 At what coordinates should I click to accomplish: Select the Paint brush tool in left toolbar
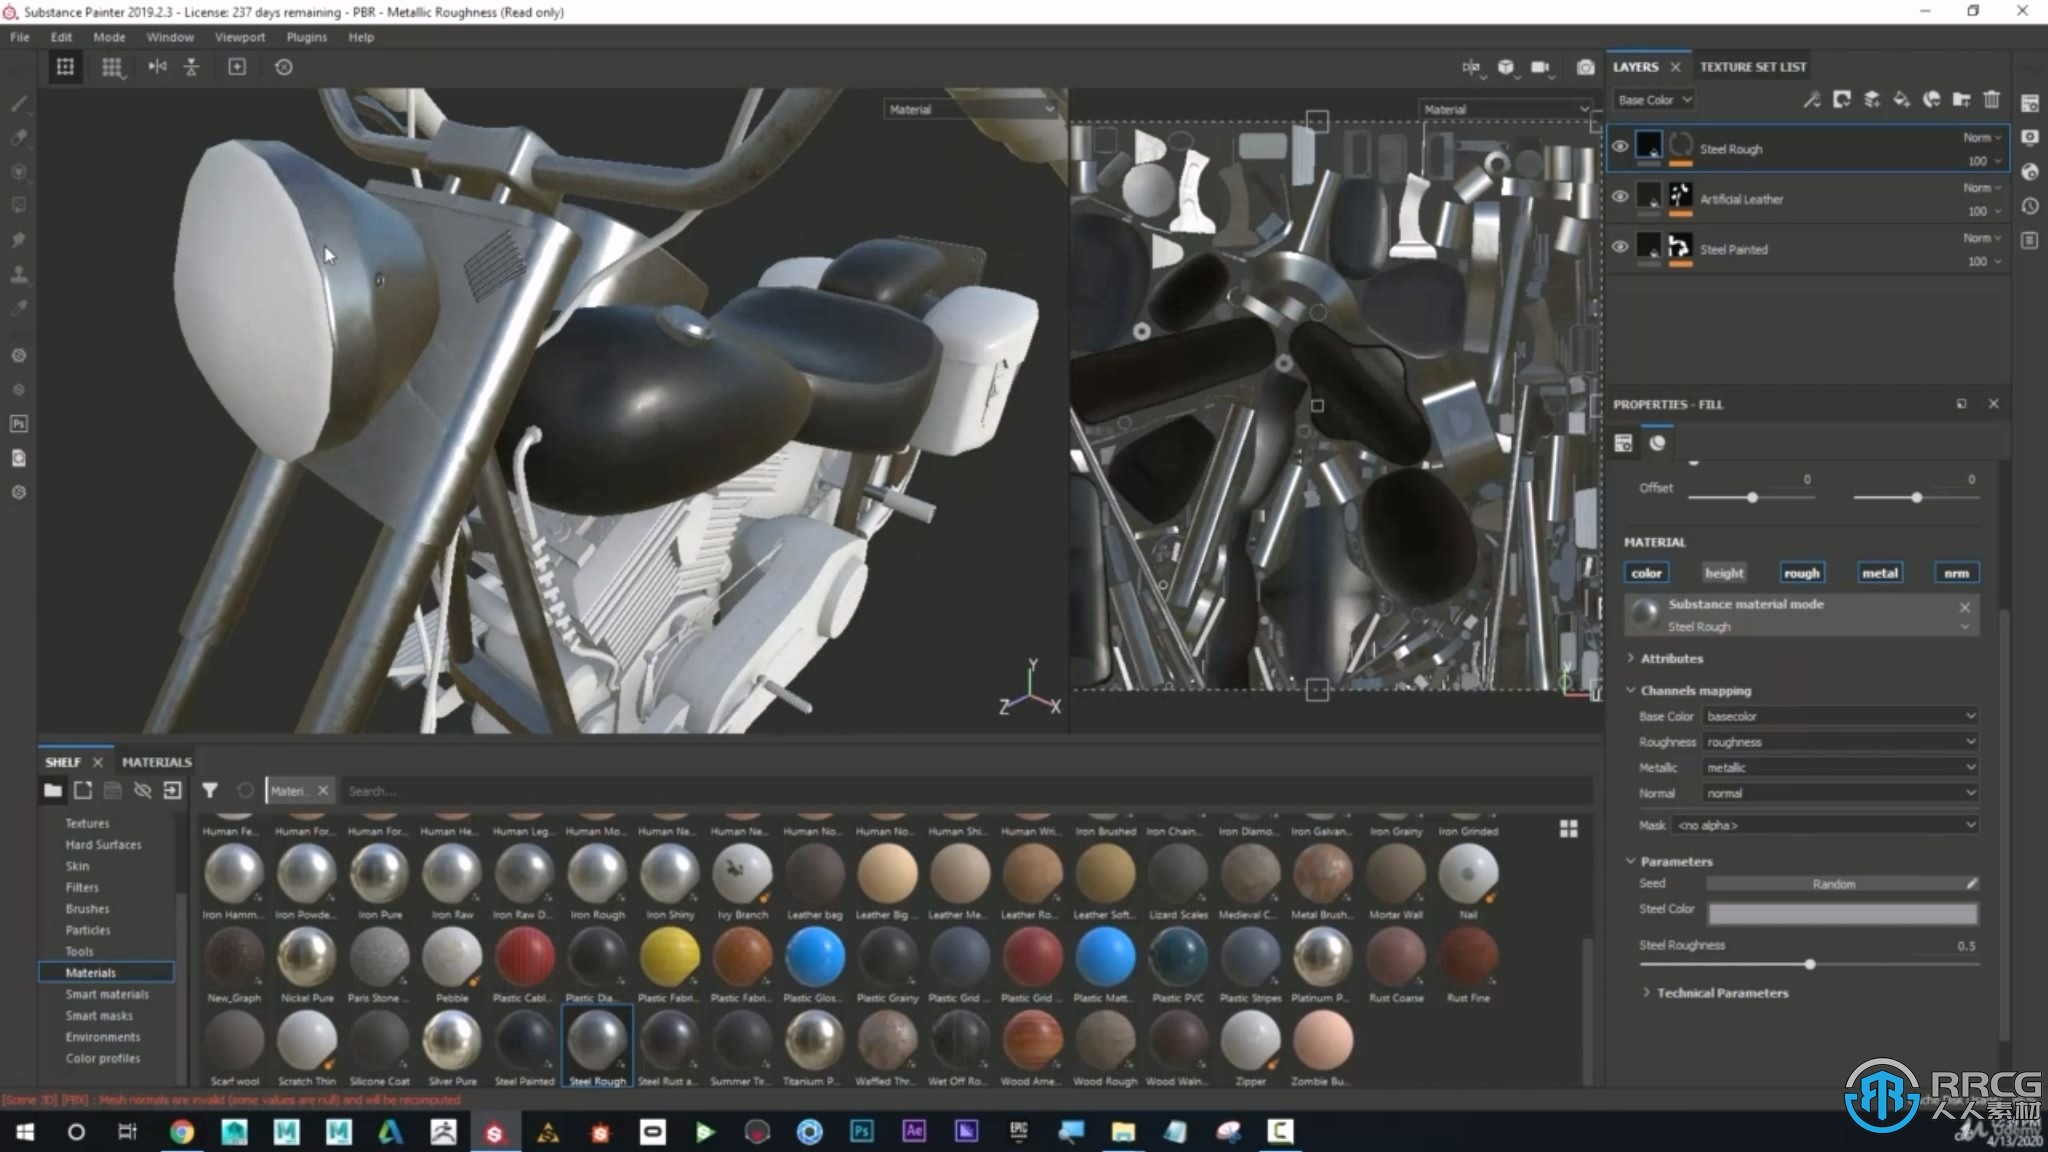point(19,103)
